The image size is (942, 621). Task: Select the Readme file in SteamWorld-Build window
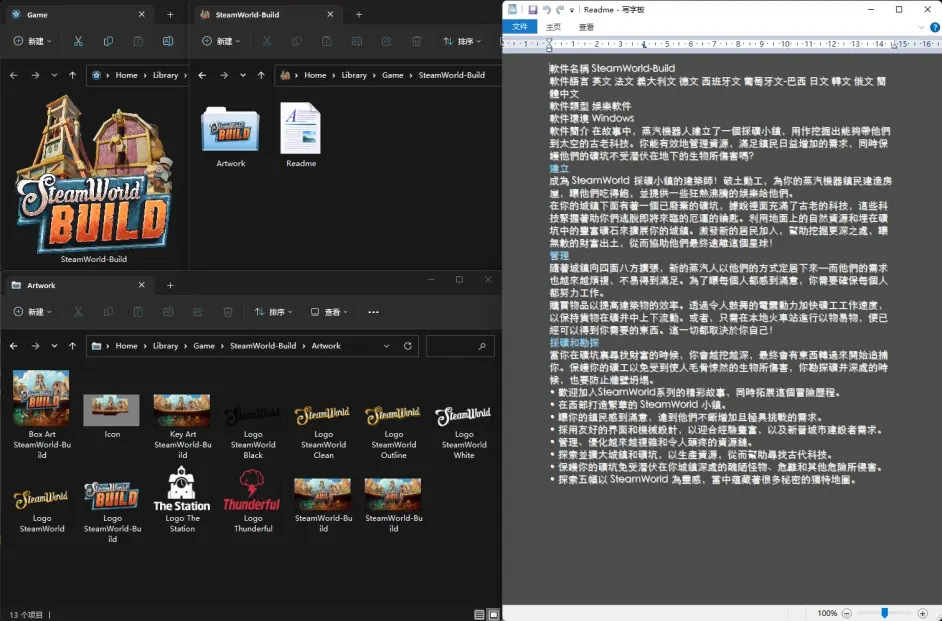tap(301, 135)
